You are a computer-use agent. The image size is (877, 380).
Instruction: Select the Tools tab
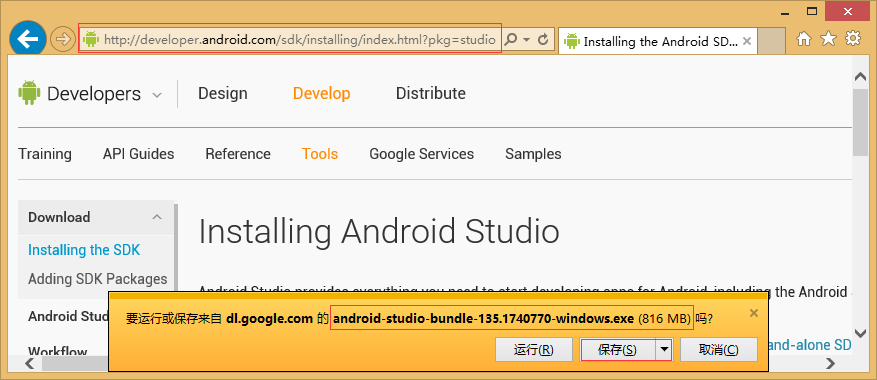tap(320, 154)
